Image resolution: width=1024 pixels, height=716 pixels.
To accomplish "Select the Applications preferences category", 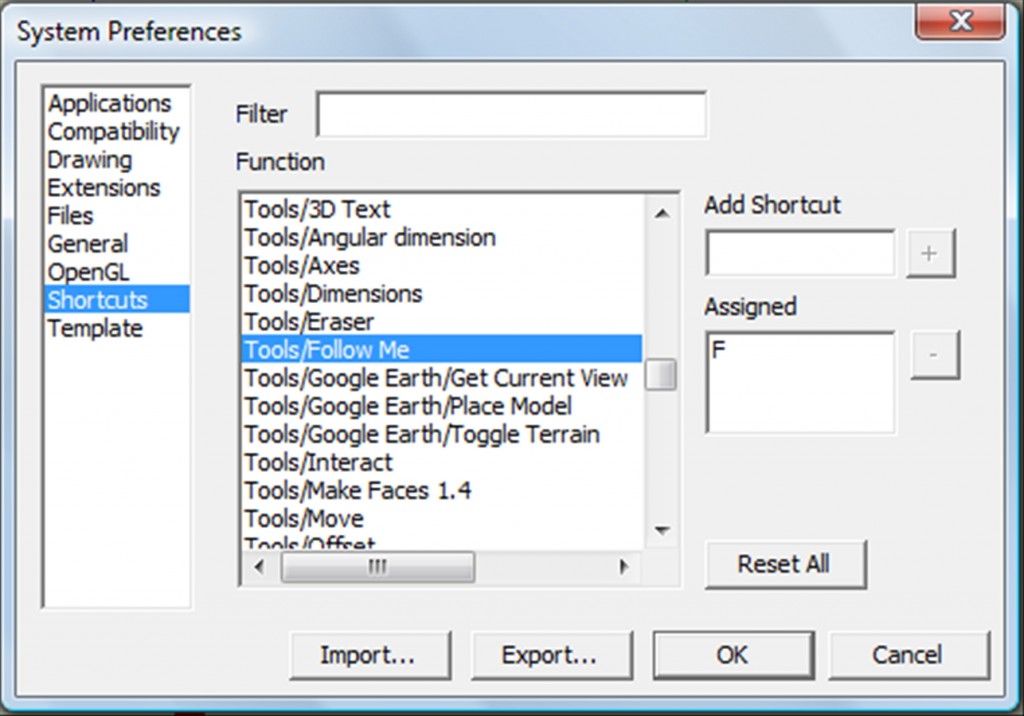I will (110, 104).
